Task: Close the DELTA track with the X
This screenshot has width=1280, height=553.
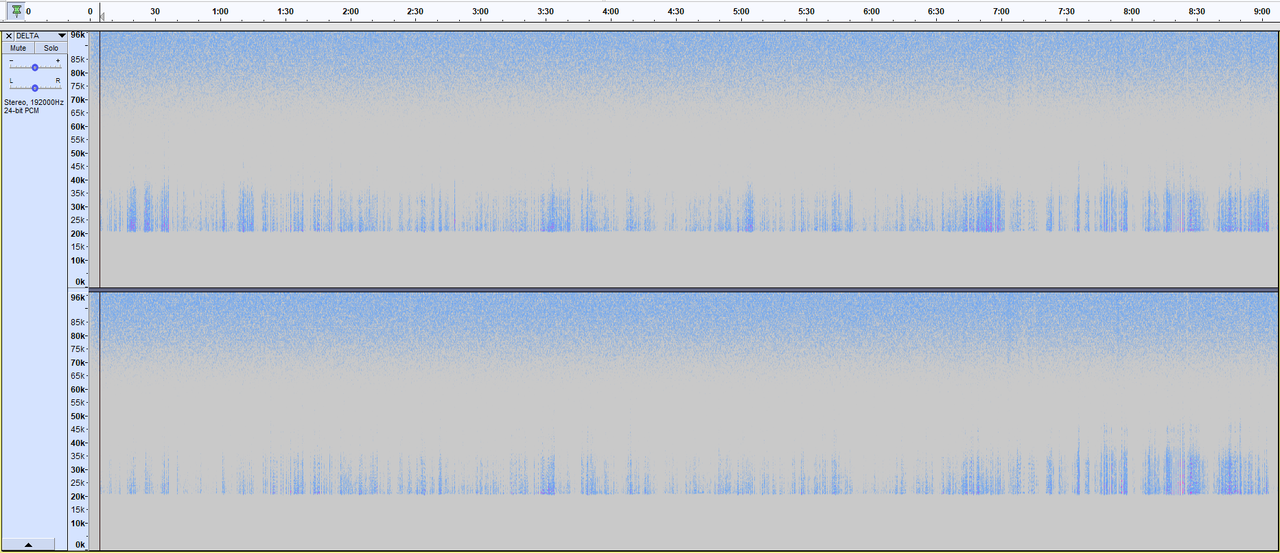Action: (9, 36)
